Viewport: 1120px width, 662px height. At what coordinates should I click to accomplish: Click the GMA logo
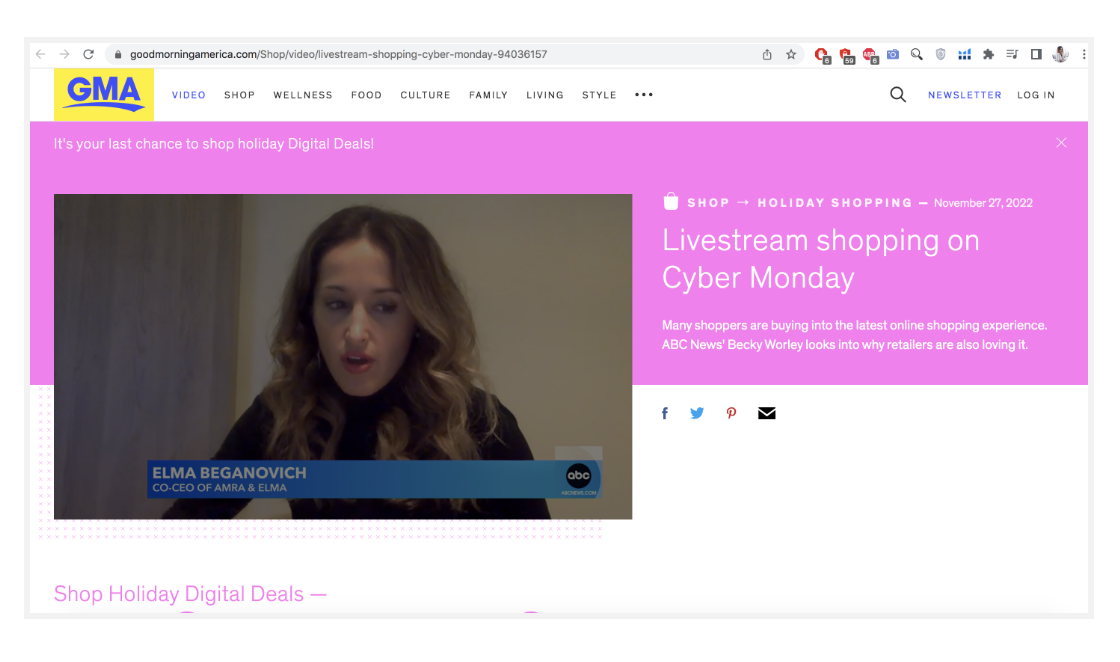point(104,94)
